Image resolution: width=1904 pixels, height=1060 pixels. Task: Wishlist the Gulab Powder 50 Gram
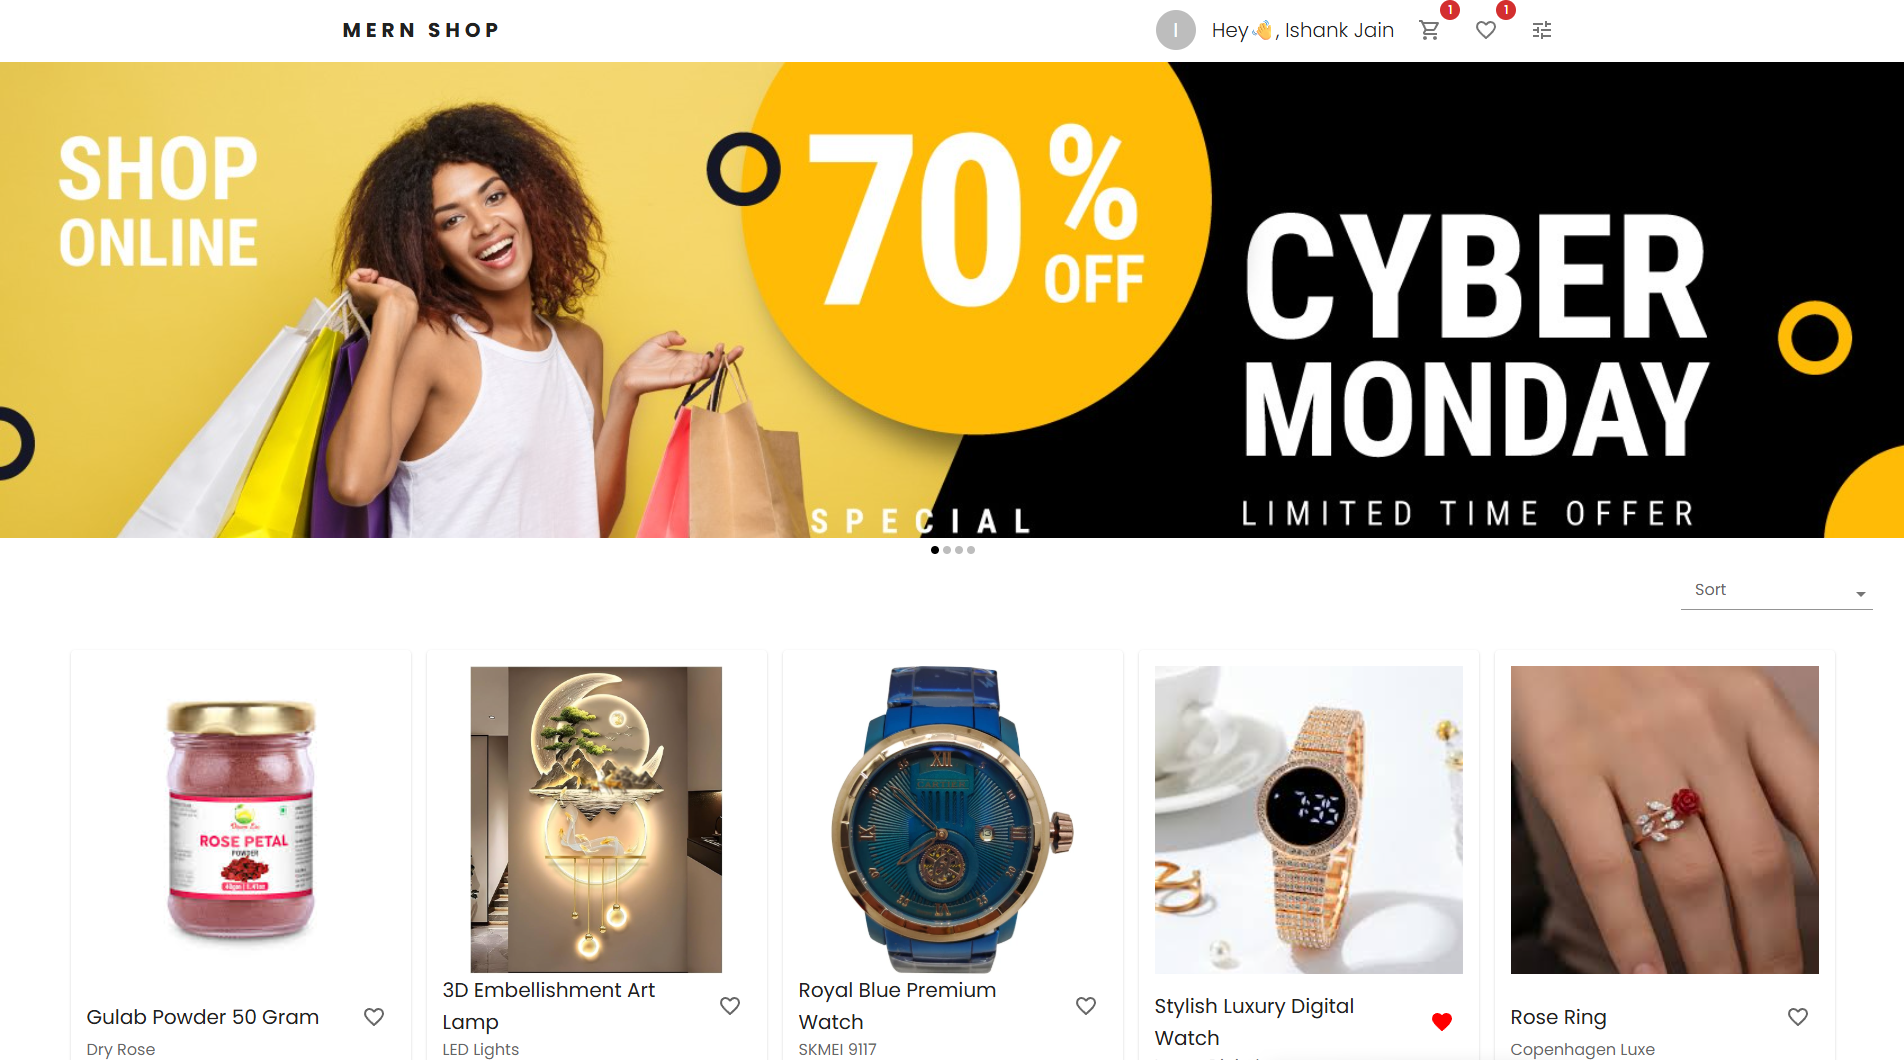point(374,1017)
